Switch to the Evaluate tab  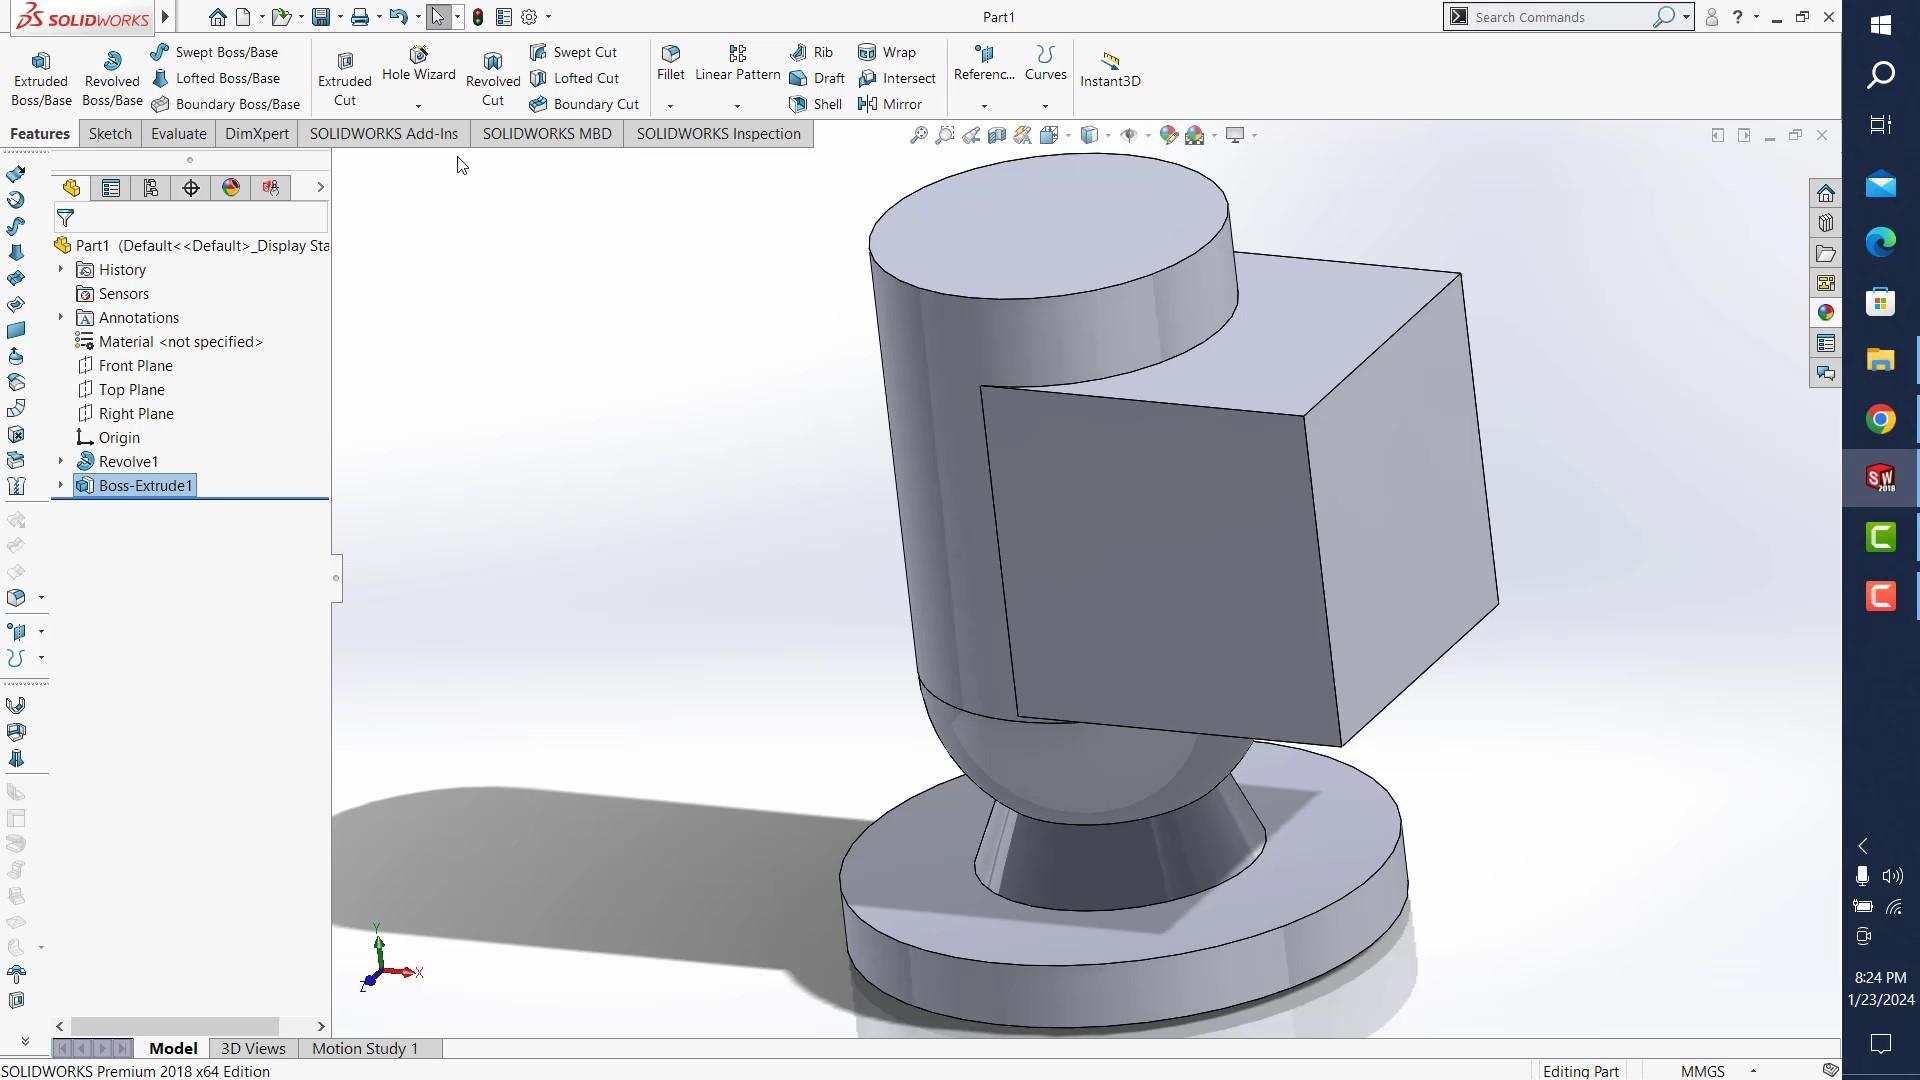178,134
